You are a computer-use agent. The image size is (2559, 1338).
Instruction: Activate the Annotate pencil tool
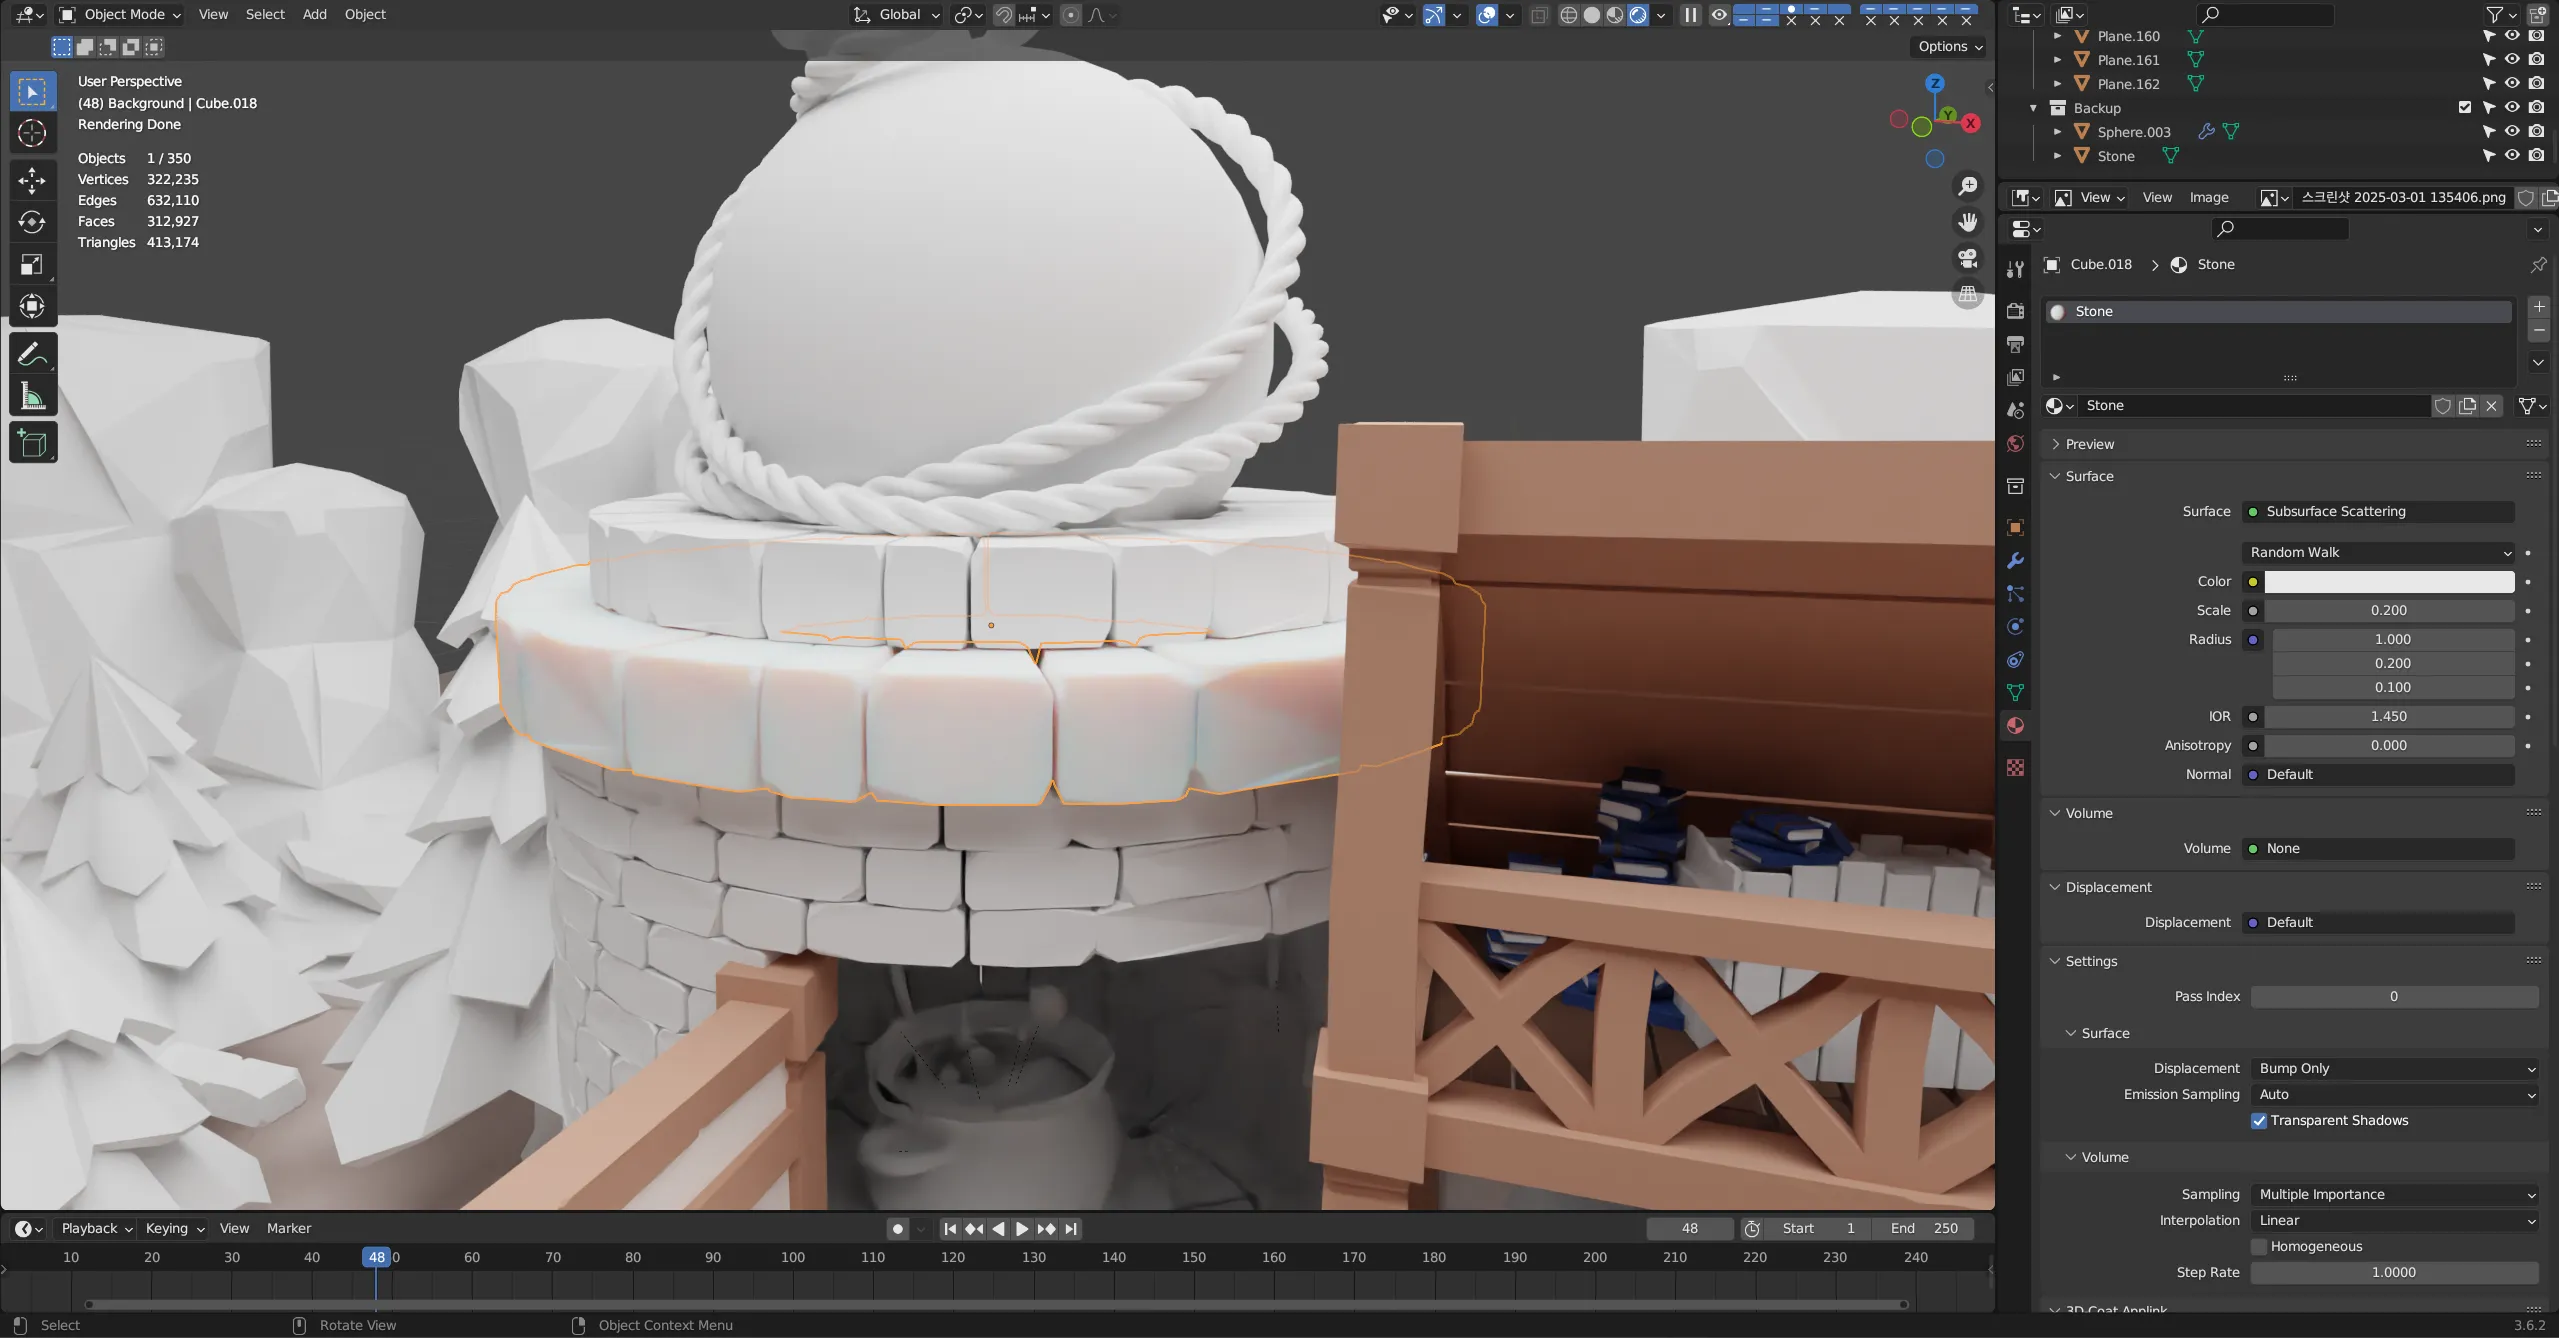32,354
